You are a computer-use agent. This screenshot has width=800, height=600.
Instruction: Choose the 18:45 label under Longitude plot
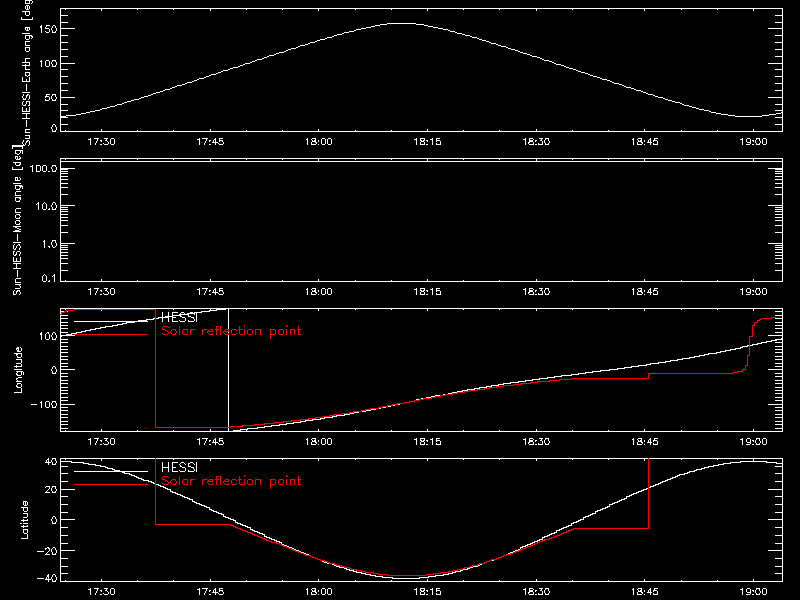[x=644, y=442]
